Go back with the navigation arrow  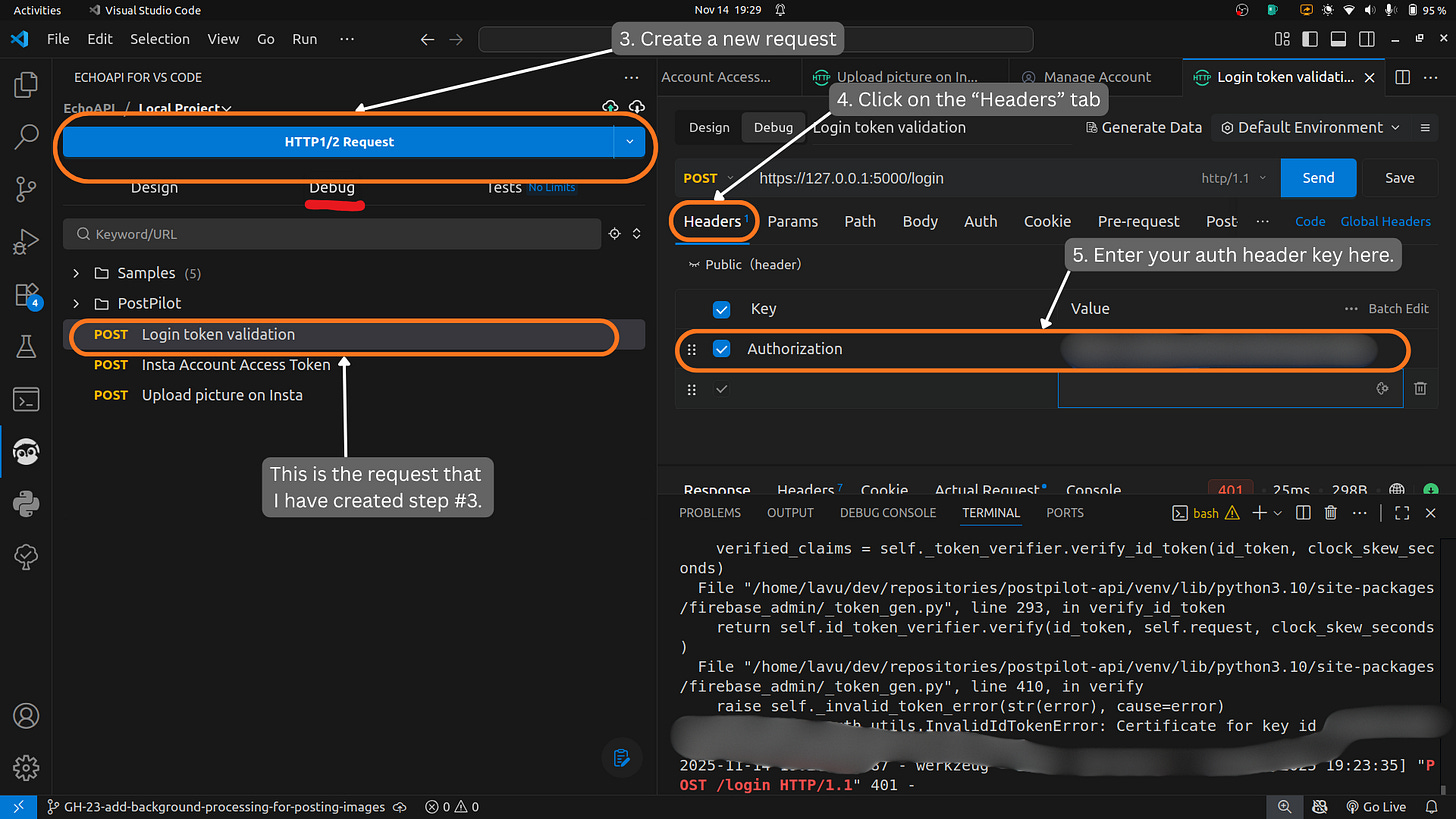(x=427, y=39)
